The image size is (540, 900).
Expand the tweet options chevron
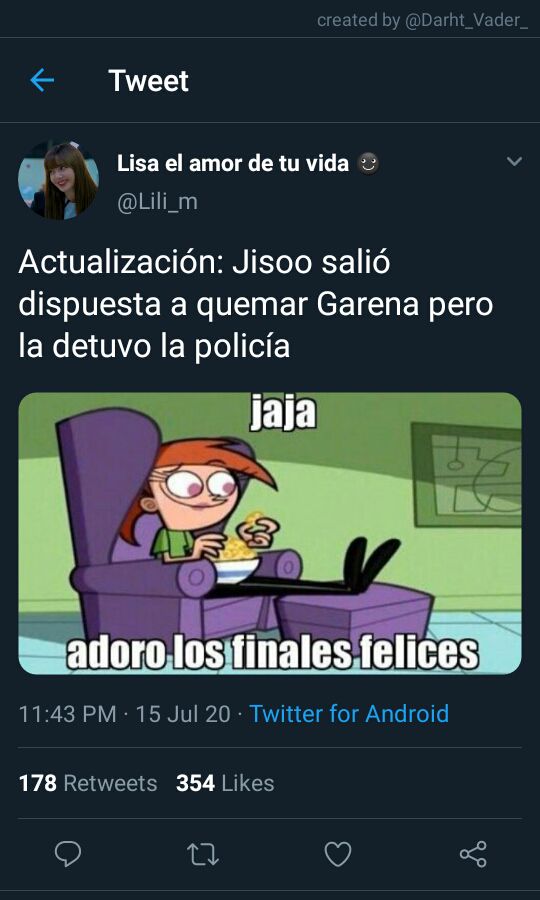pyautogui.click(x=515, y=162)
